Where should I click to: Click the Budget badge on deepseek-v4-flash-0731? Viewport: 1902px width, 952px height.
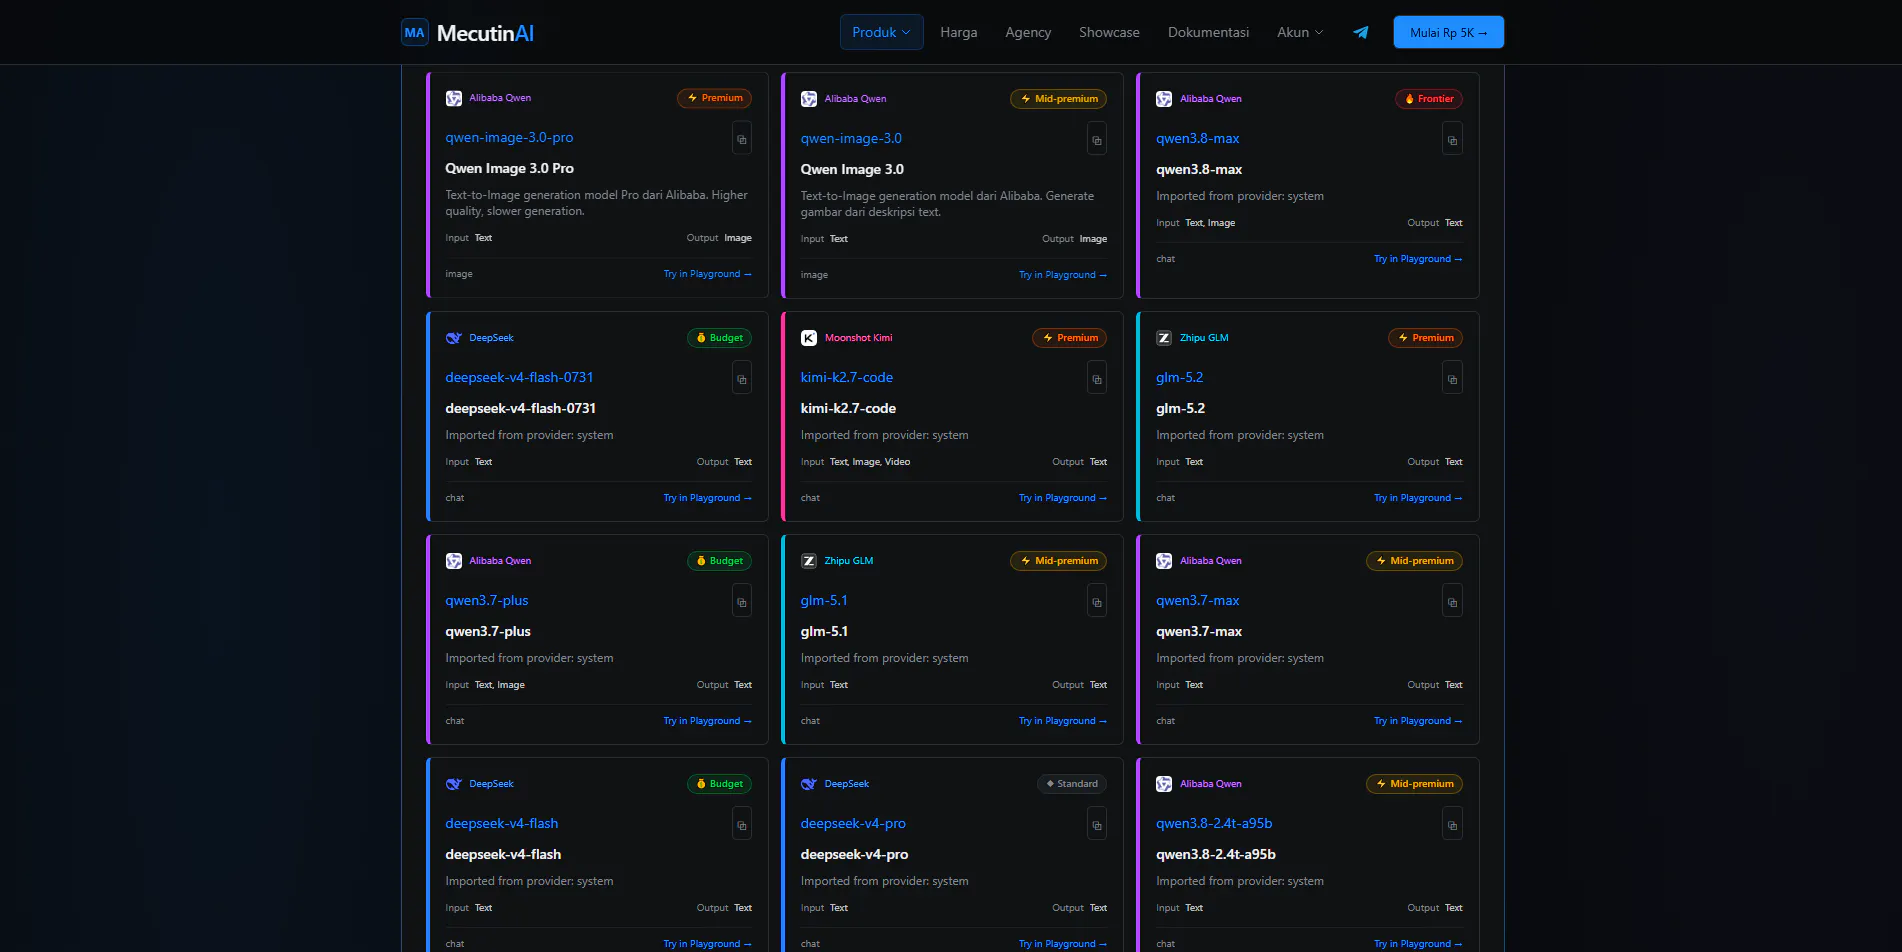(x=720, y=338)
